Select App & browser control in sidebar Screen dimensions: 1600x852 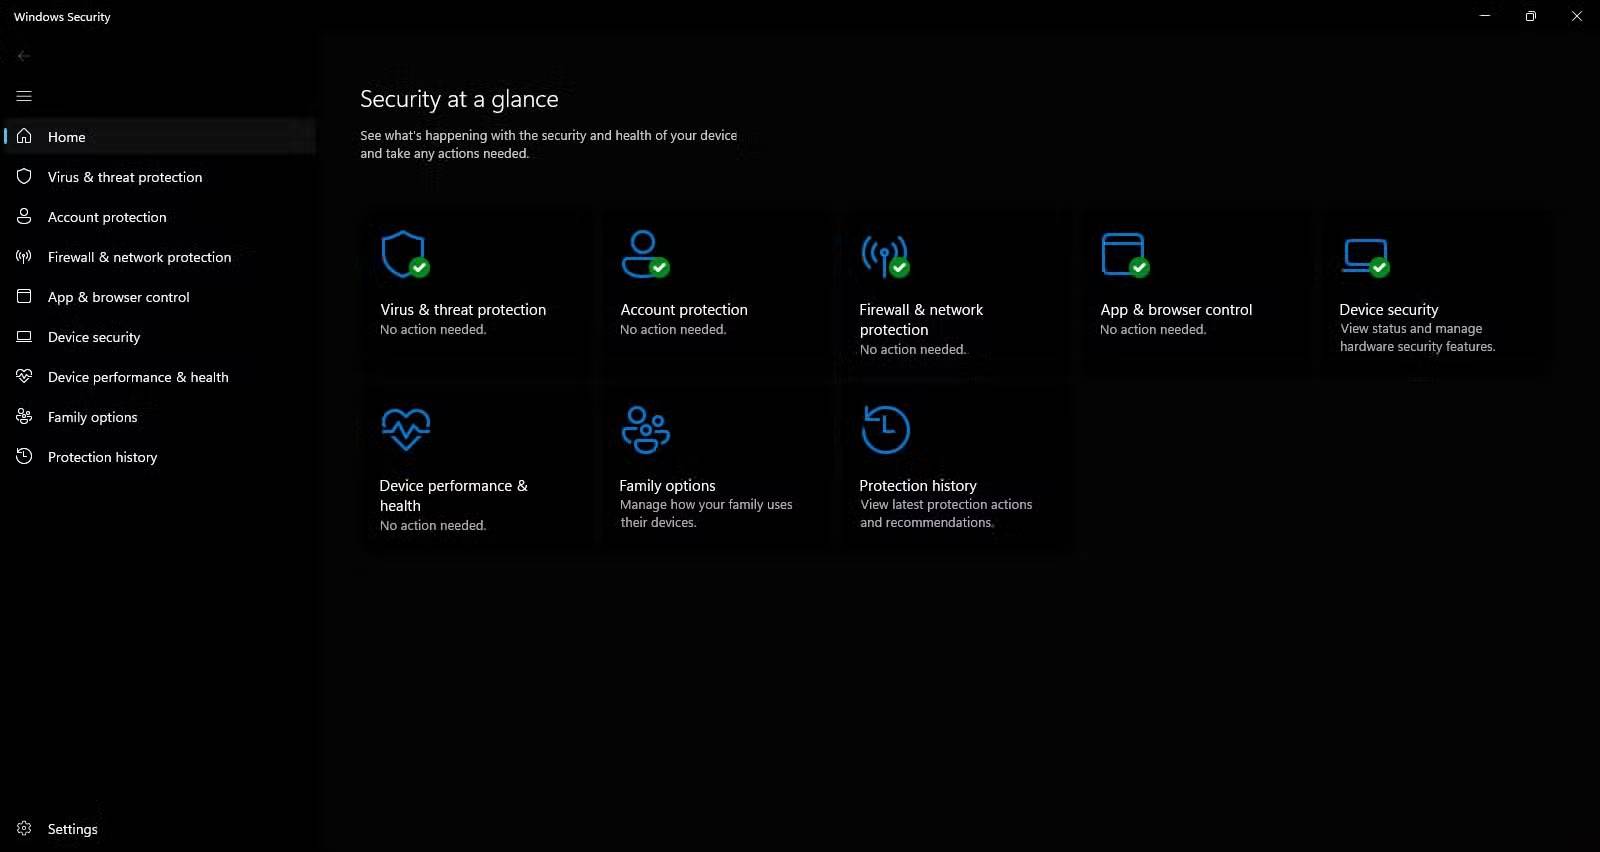point(160,296)
